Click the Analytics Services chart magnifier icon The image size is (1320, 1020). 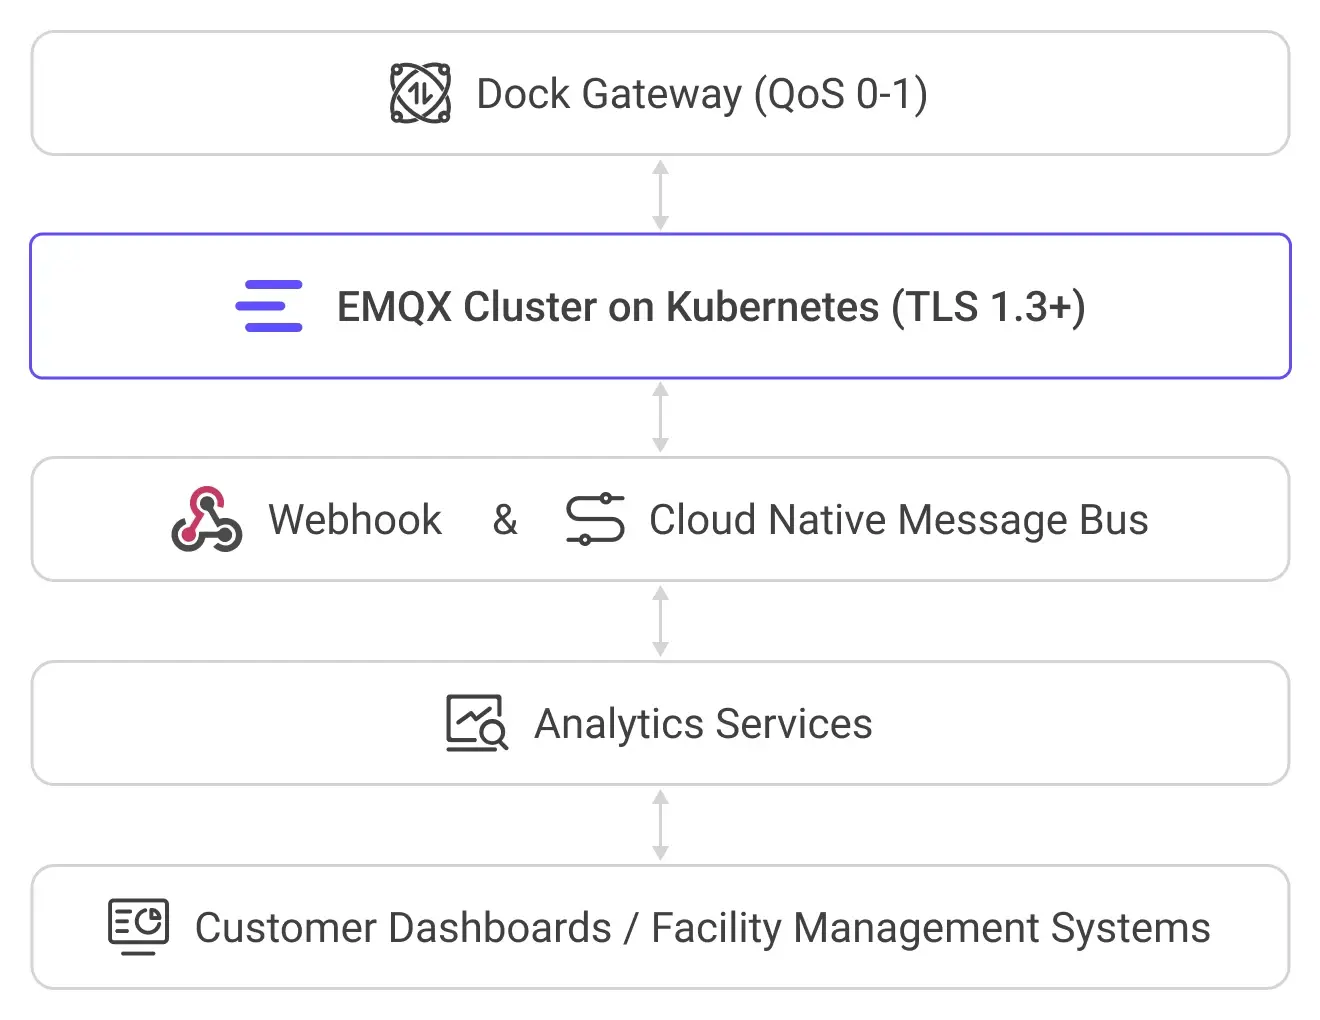point(477,723)
